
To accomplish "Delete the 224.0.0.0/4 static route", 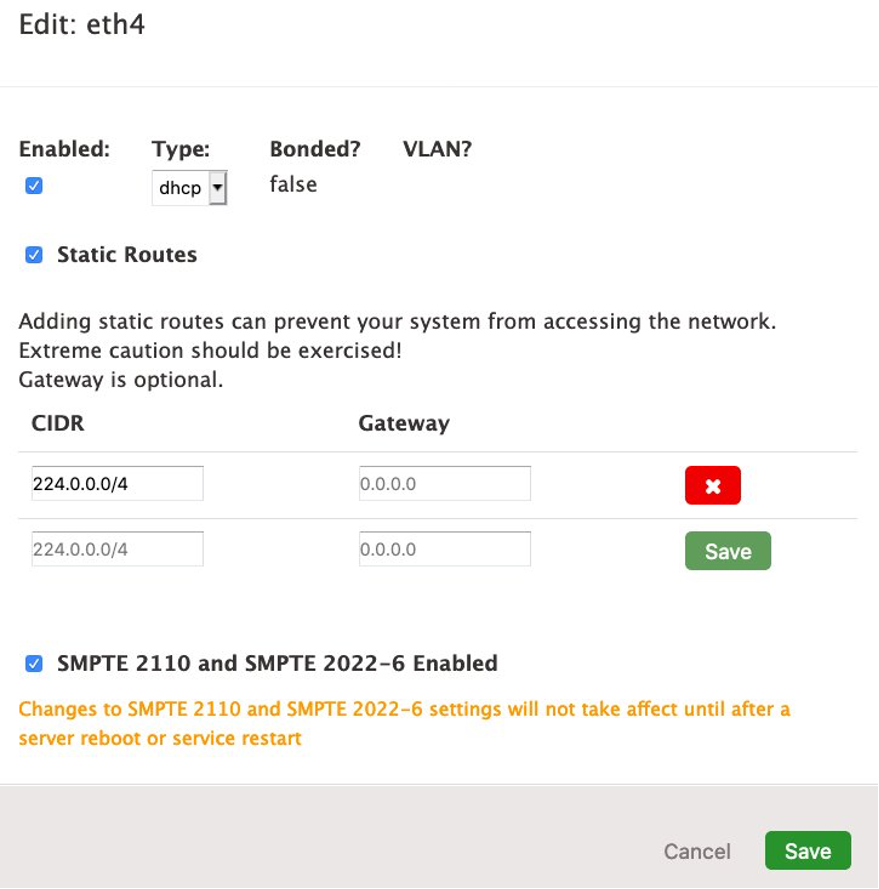I will point(712,484).
